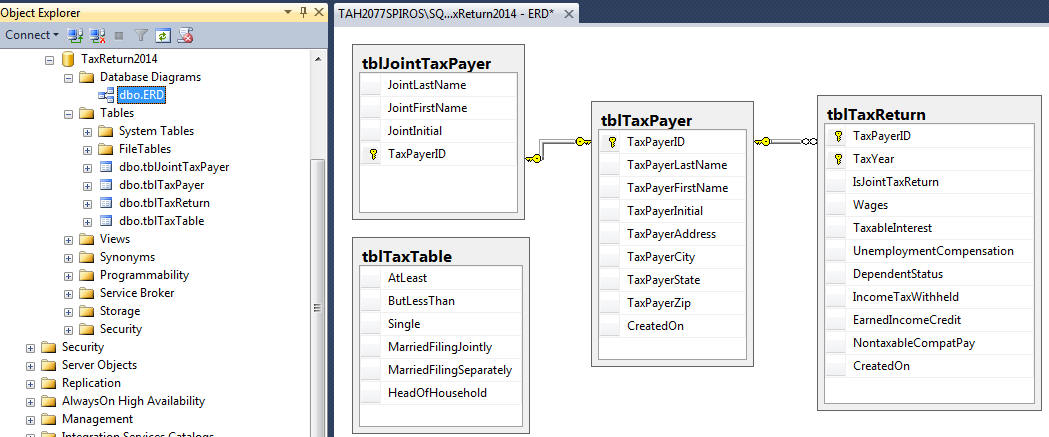Expand the Views folder
This screenshot has height=437, width=1049.
point(68,240)
